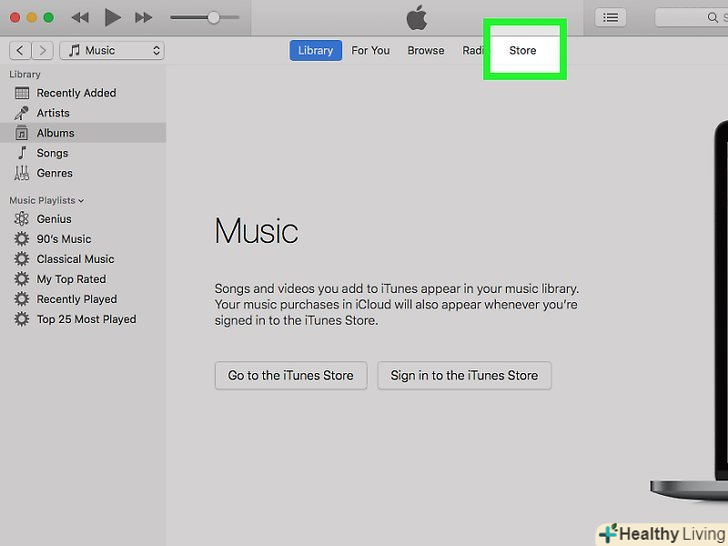Click the Genres guitars icon
The image size is (728, 546).
coord(21,173)
